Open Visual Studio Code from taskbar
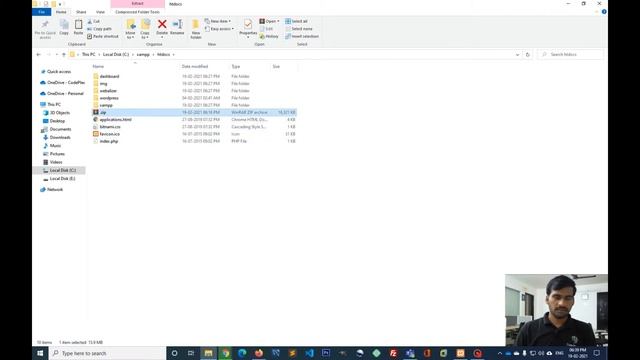The image size is (640, 360). (309, 353)
